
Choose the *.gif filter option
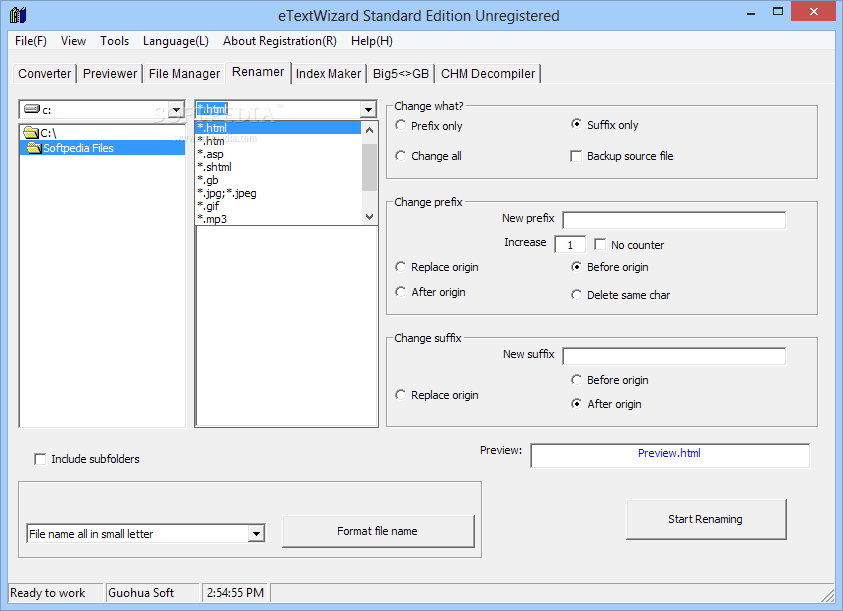278,205
